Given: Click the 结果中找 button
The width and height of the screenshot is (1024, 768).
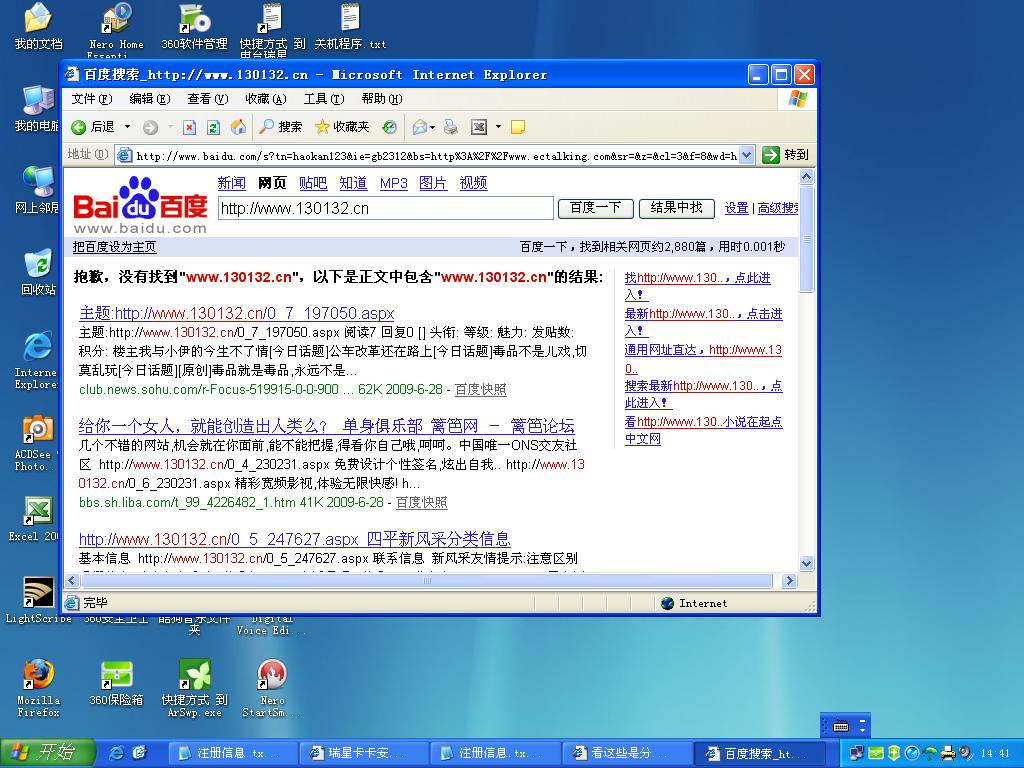Looking at the screenshot, I should (x=677, y=208).
